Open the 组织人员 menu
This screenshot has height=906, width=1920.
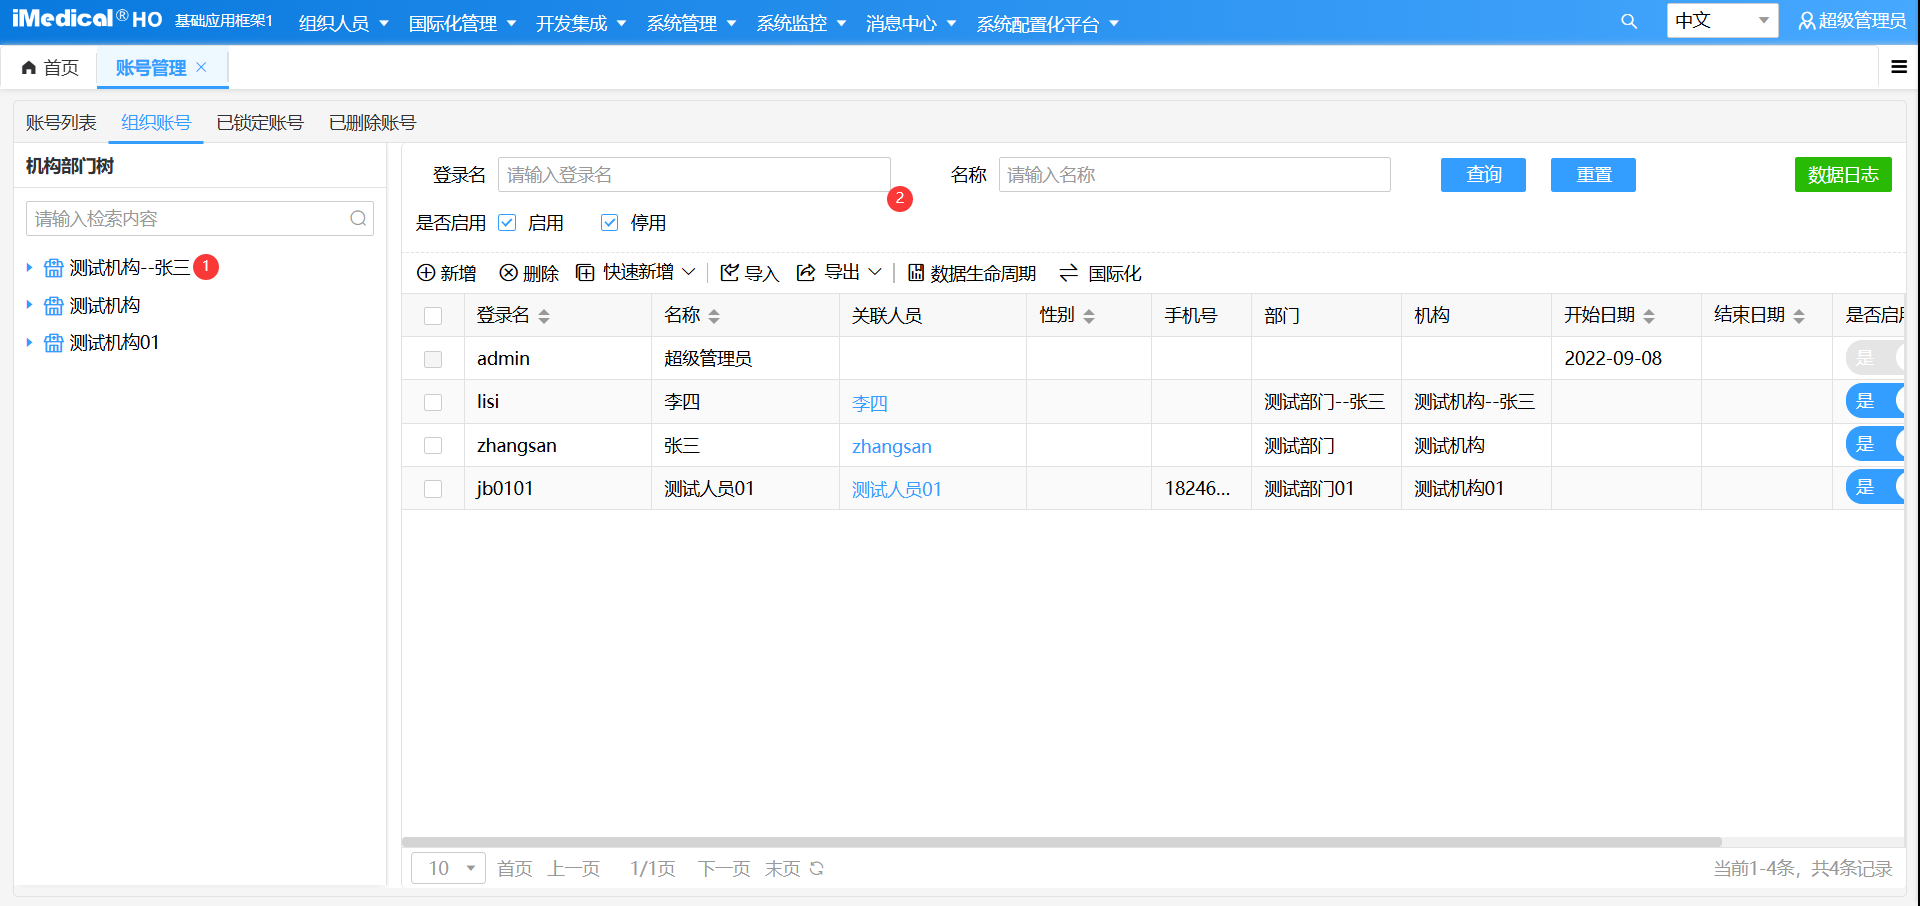coord(343,23)
